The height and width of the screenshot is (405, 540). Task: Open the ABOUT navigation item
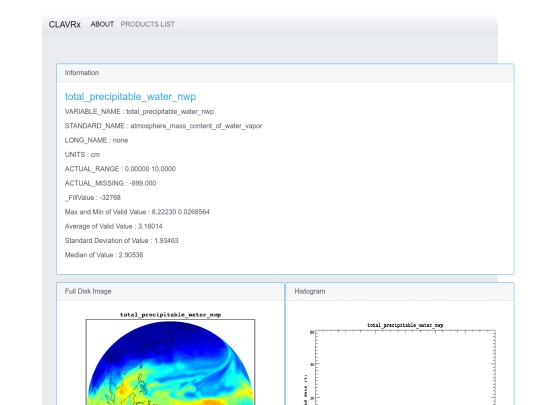click(x=102, y=24)
